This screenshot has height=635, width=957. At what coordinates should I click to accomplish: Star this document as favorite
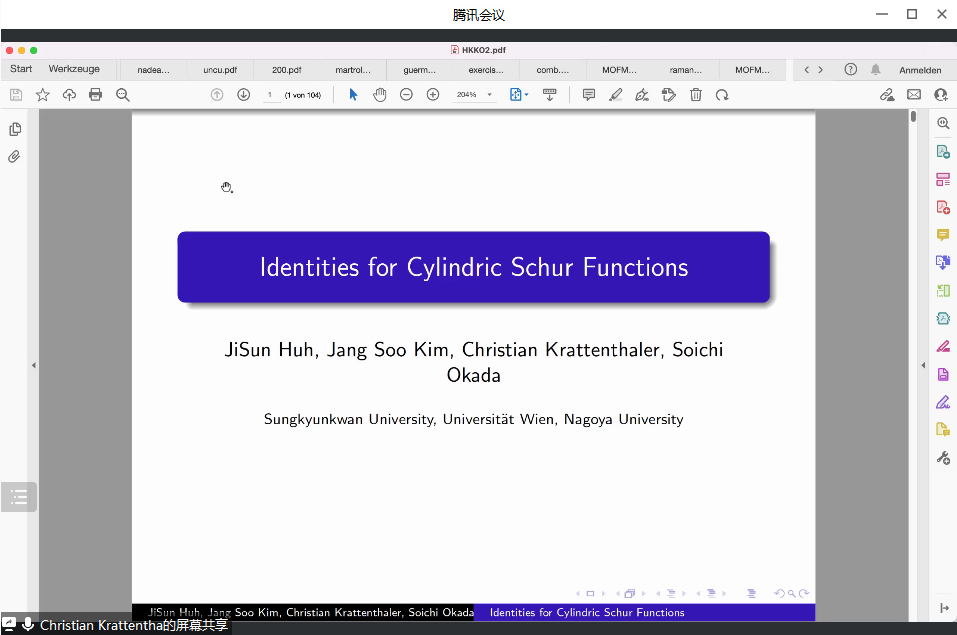point(42,94)
